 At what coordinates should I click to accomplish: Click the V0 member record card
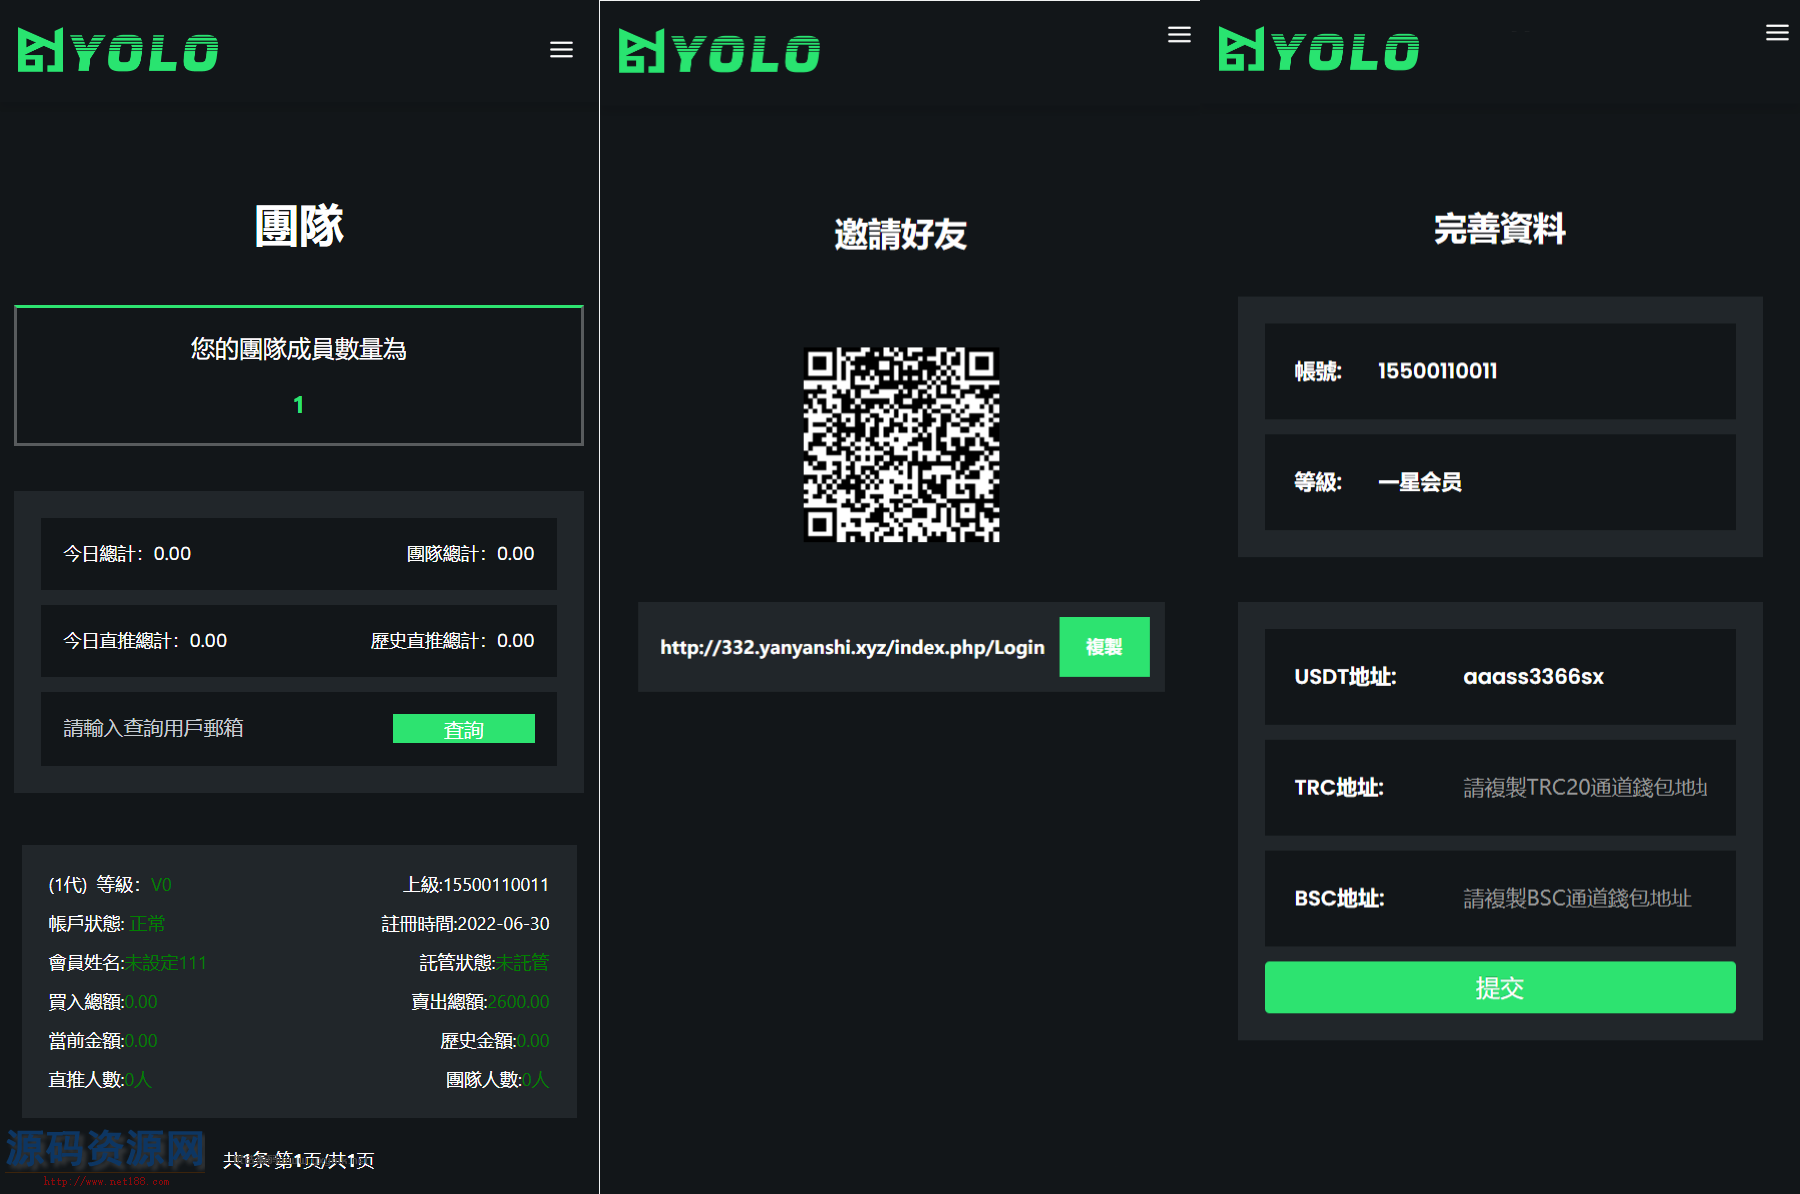(298, 981)
